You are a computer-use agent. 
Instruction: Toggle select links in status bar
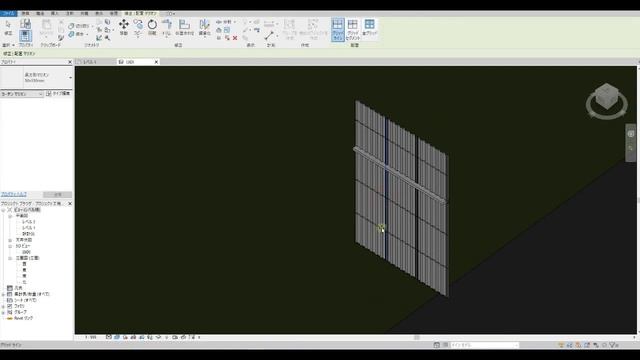561,345
